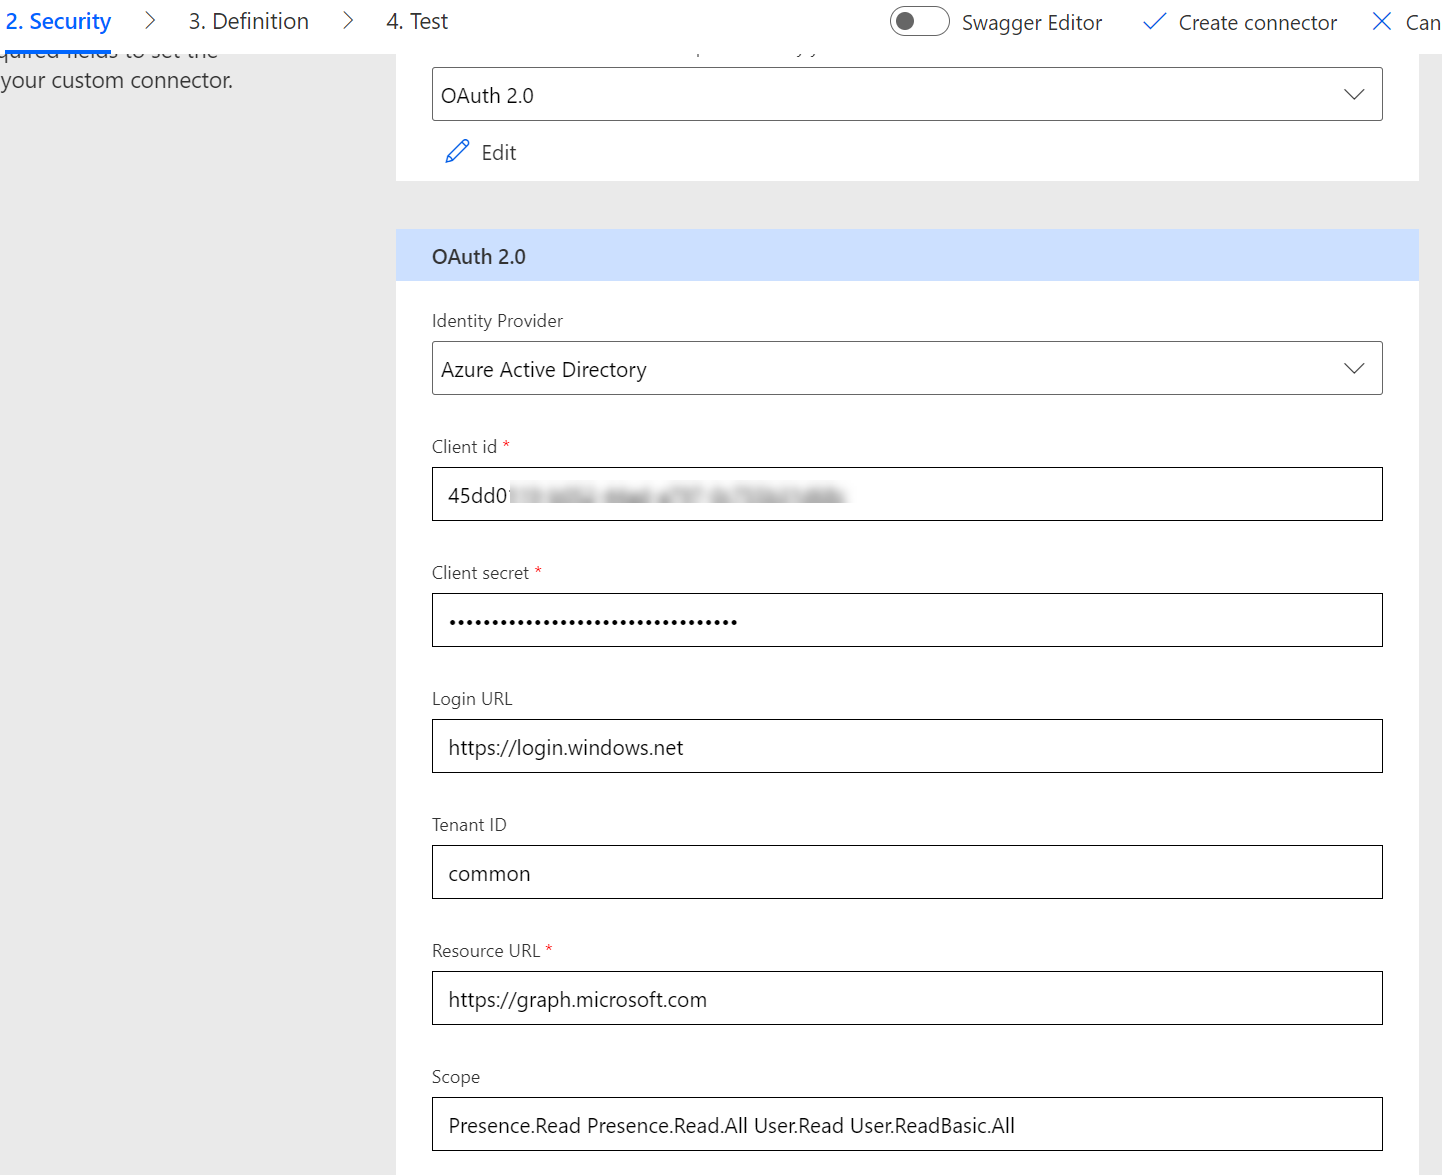The width and height of the screenshot is (1442, 1175).
Task: Open the OAuth 2.0 authentication type dropdown
Action: (x=907, y=94)
